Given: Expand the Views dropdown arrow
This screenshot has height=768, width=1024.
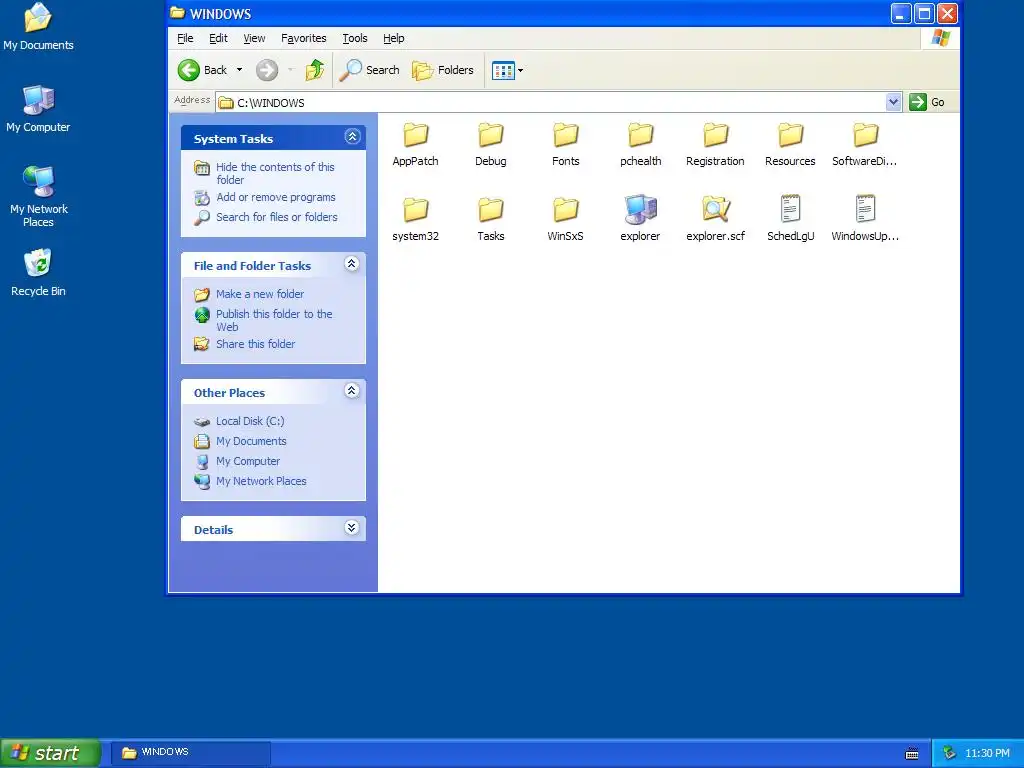Looking at the screenshot, I should point(520,71).
